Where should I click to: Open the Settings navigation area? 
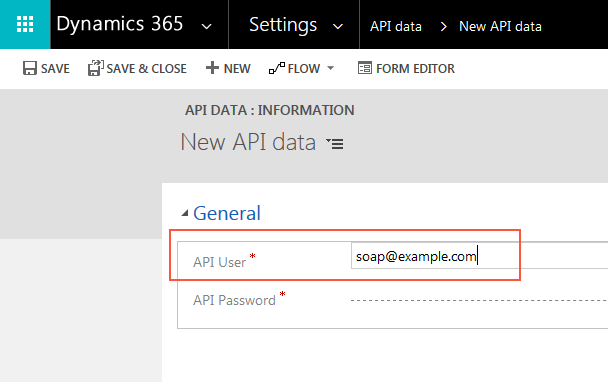(x=283, y=25)
